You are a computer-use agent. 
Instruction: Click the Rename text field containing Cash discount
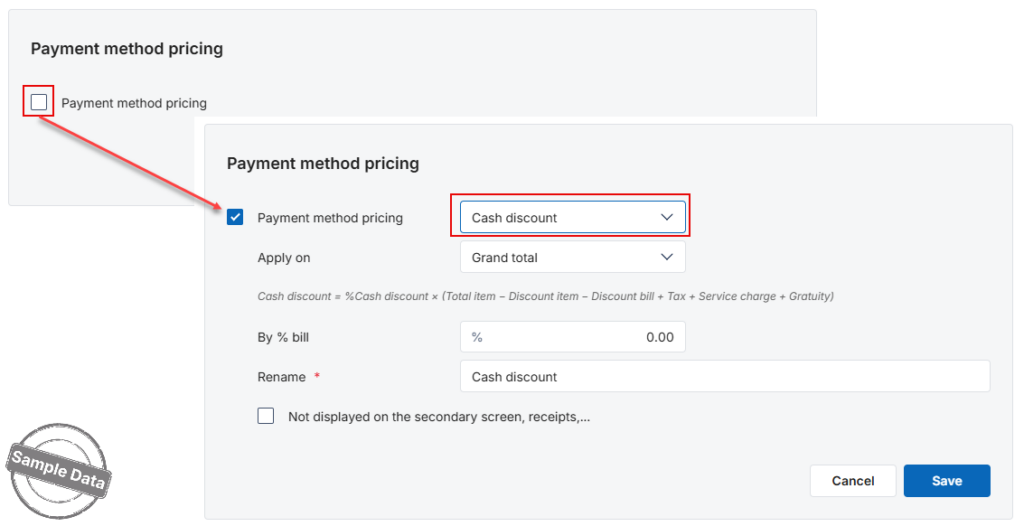[x=725, y=377]
